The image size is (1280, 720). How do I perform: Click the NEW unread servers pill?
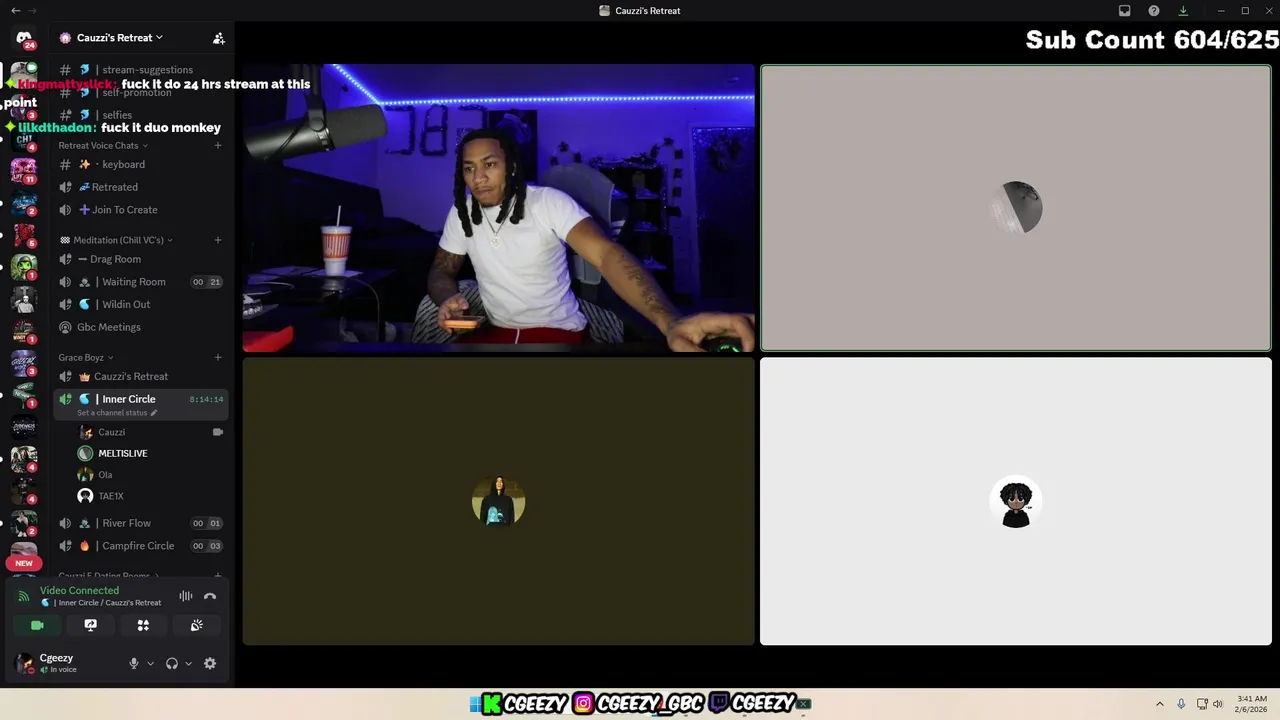[x=24, y=563]
